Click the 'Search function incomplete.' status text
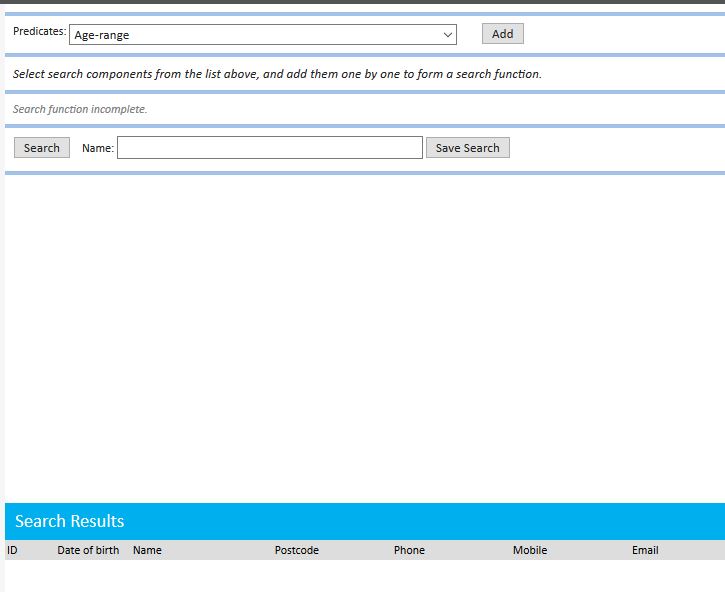The width and height of the screenshot is (725, 592). point(80,109)
